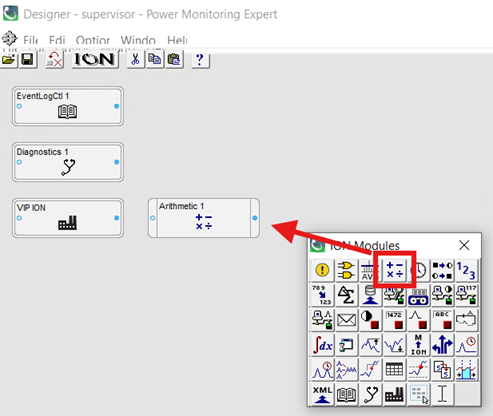Open the Options menu
Image resolution: width=493 pixels, height=416 pixels.
[93, 40]
